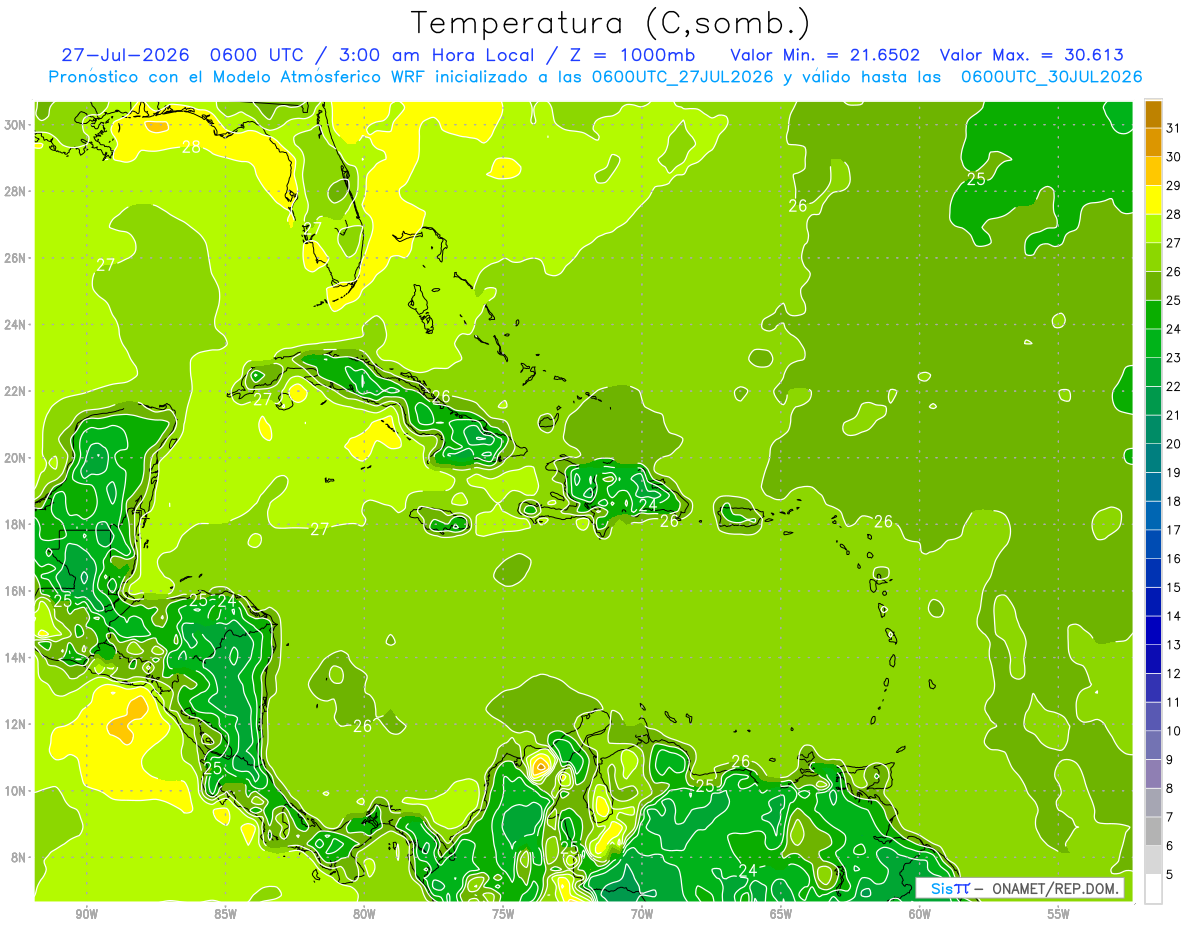The image size is (1200, 927).
Task: Click the legend value '22'
Action: 1174,387
